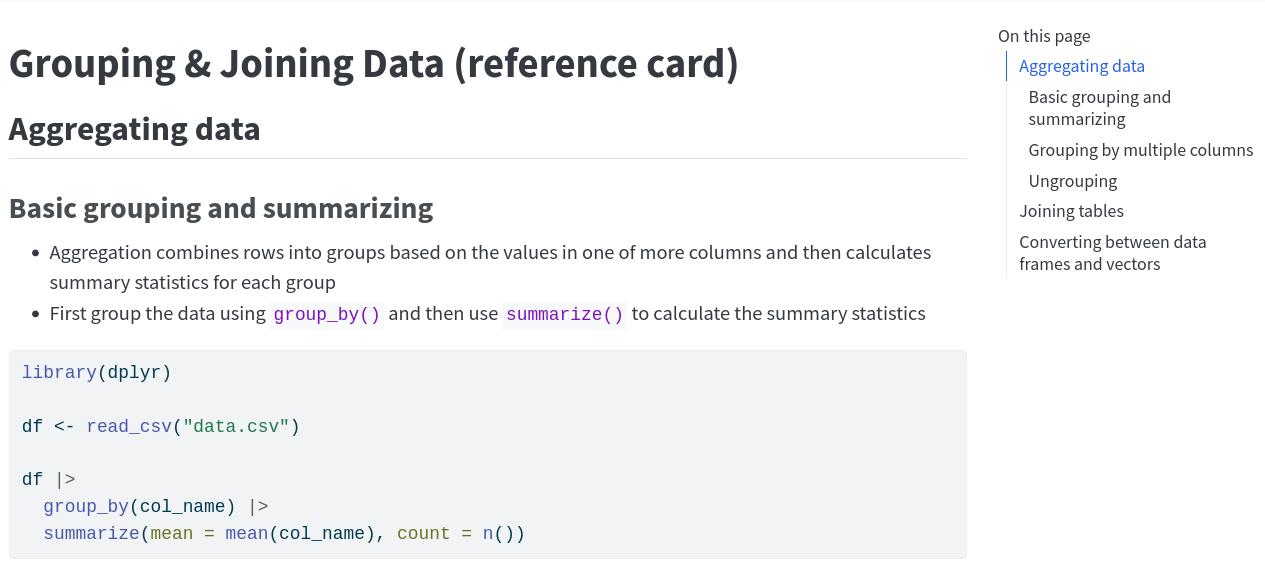
Task: Click the df |> pipe line in code
Action: [x=48, y=479]
